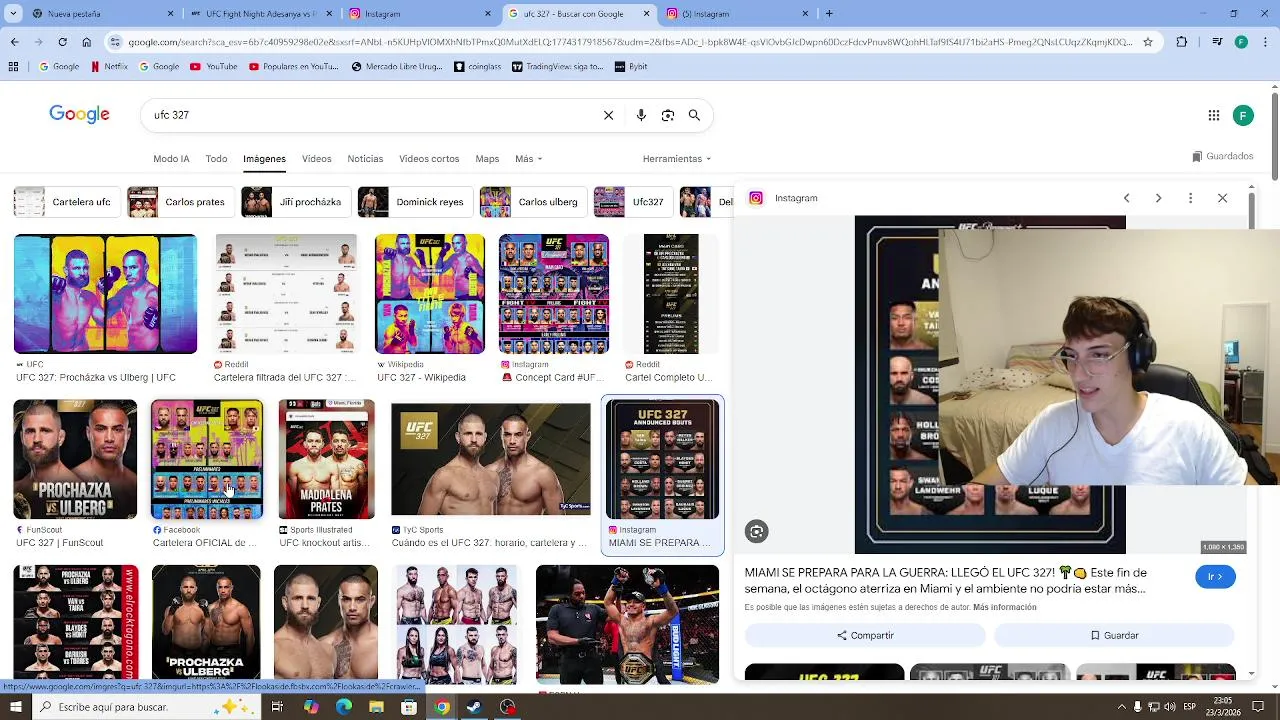Open Steam from the taskbar
Screen dimensions: 1280x720
pos(474,707)
